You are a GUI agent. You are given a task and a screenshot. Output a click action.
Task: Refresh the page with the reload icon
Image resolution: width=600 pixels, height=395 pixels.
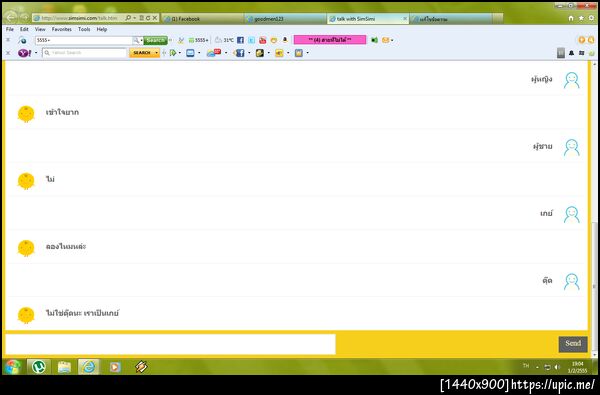coord(148,18)
